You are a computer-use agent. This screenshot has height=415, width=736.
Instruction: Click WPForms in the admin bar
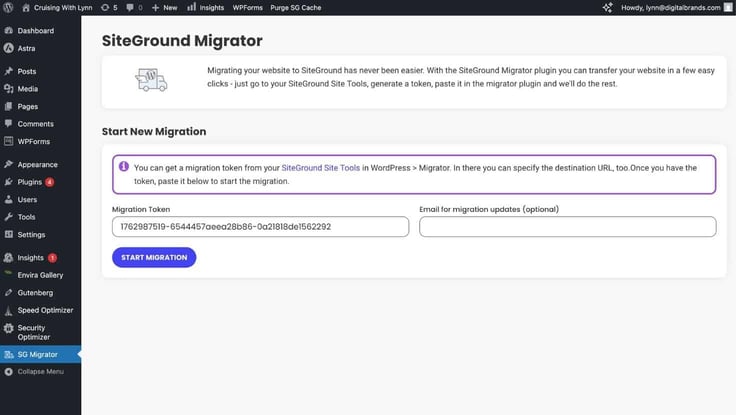coord(247,8)
